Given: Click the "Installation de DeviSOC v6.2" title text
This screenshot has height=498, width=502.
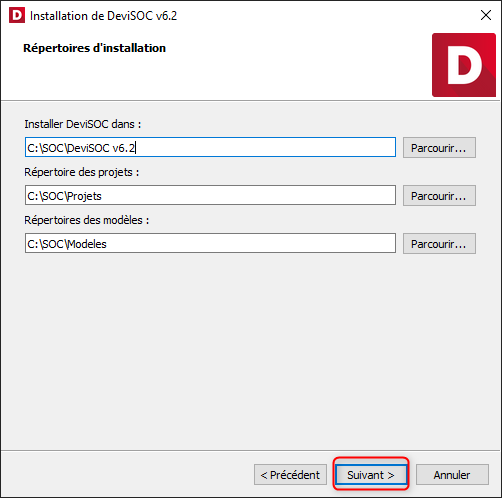Looking at the screenshot, I should [103, 16].
